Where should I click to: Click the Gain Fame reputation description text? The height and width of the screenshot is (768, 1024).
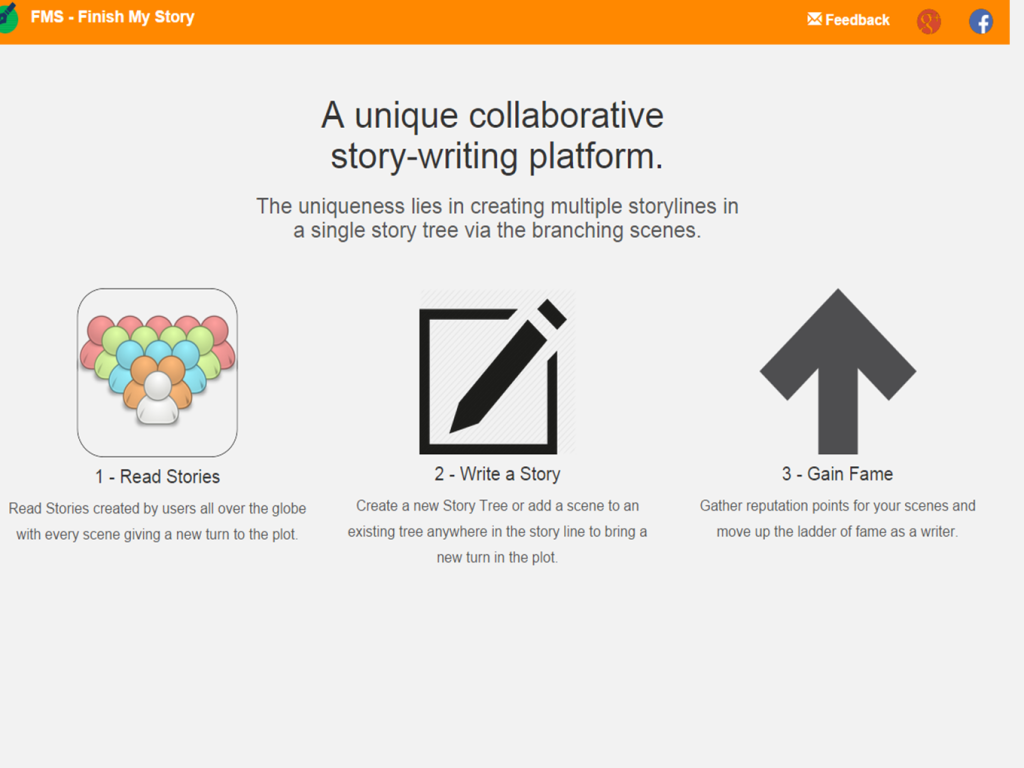(x=838, y=518)
